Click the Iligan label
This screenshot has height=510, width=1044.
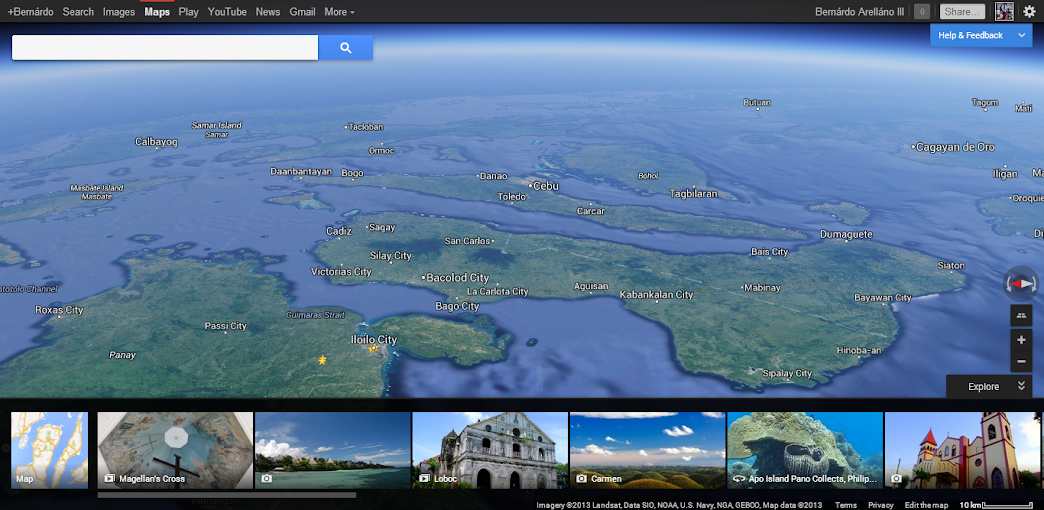coord(1005,174)
